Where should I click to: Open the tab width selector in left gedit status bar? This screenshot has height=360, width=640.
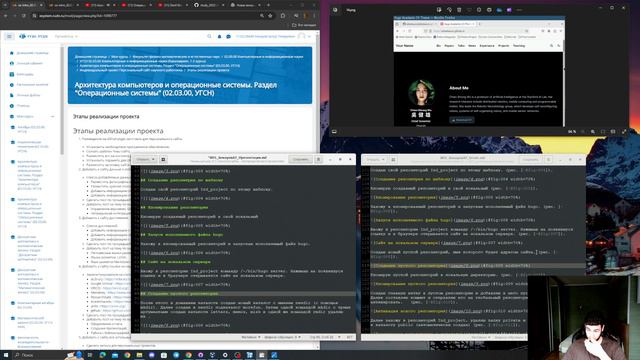[282, 337]
